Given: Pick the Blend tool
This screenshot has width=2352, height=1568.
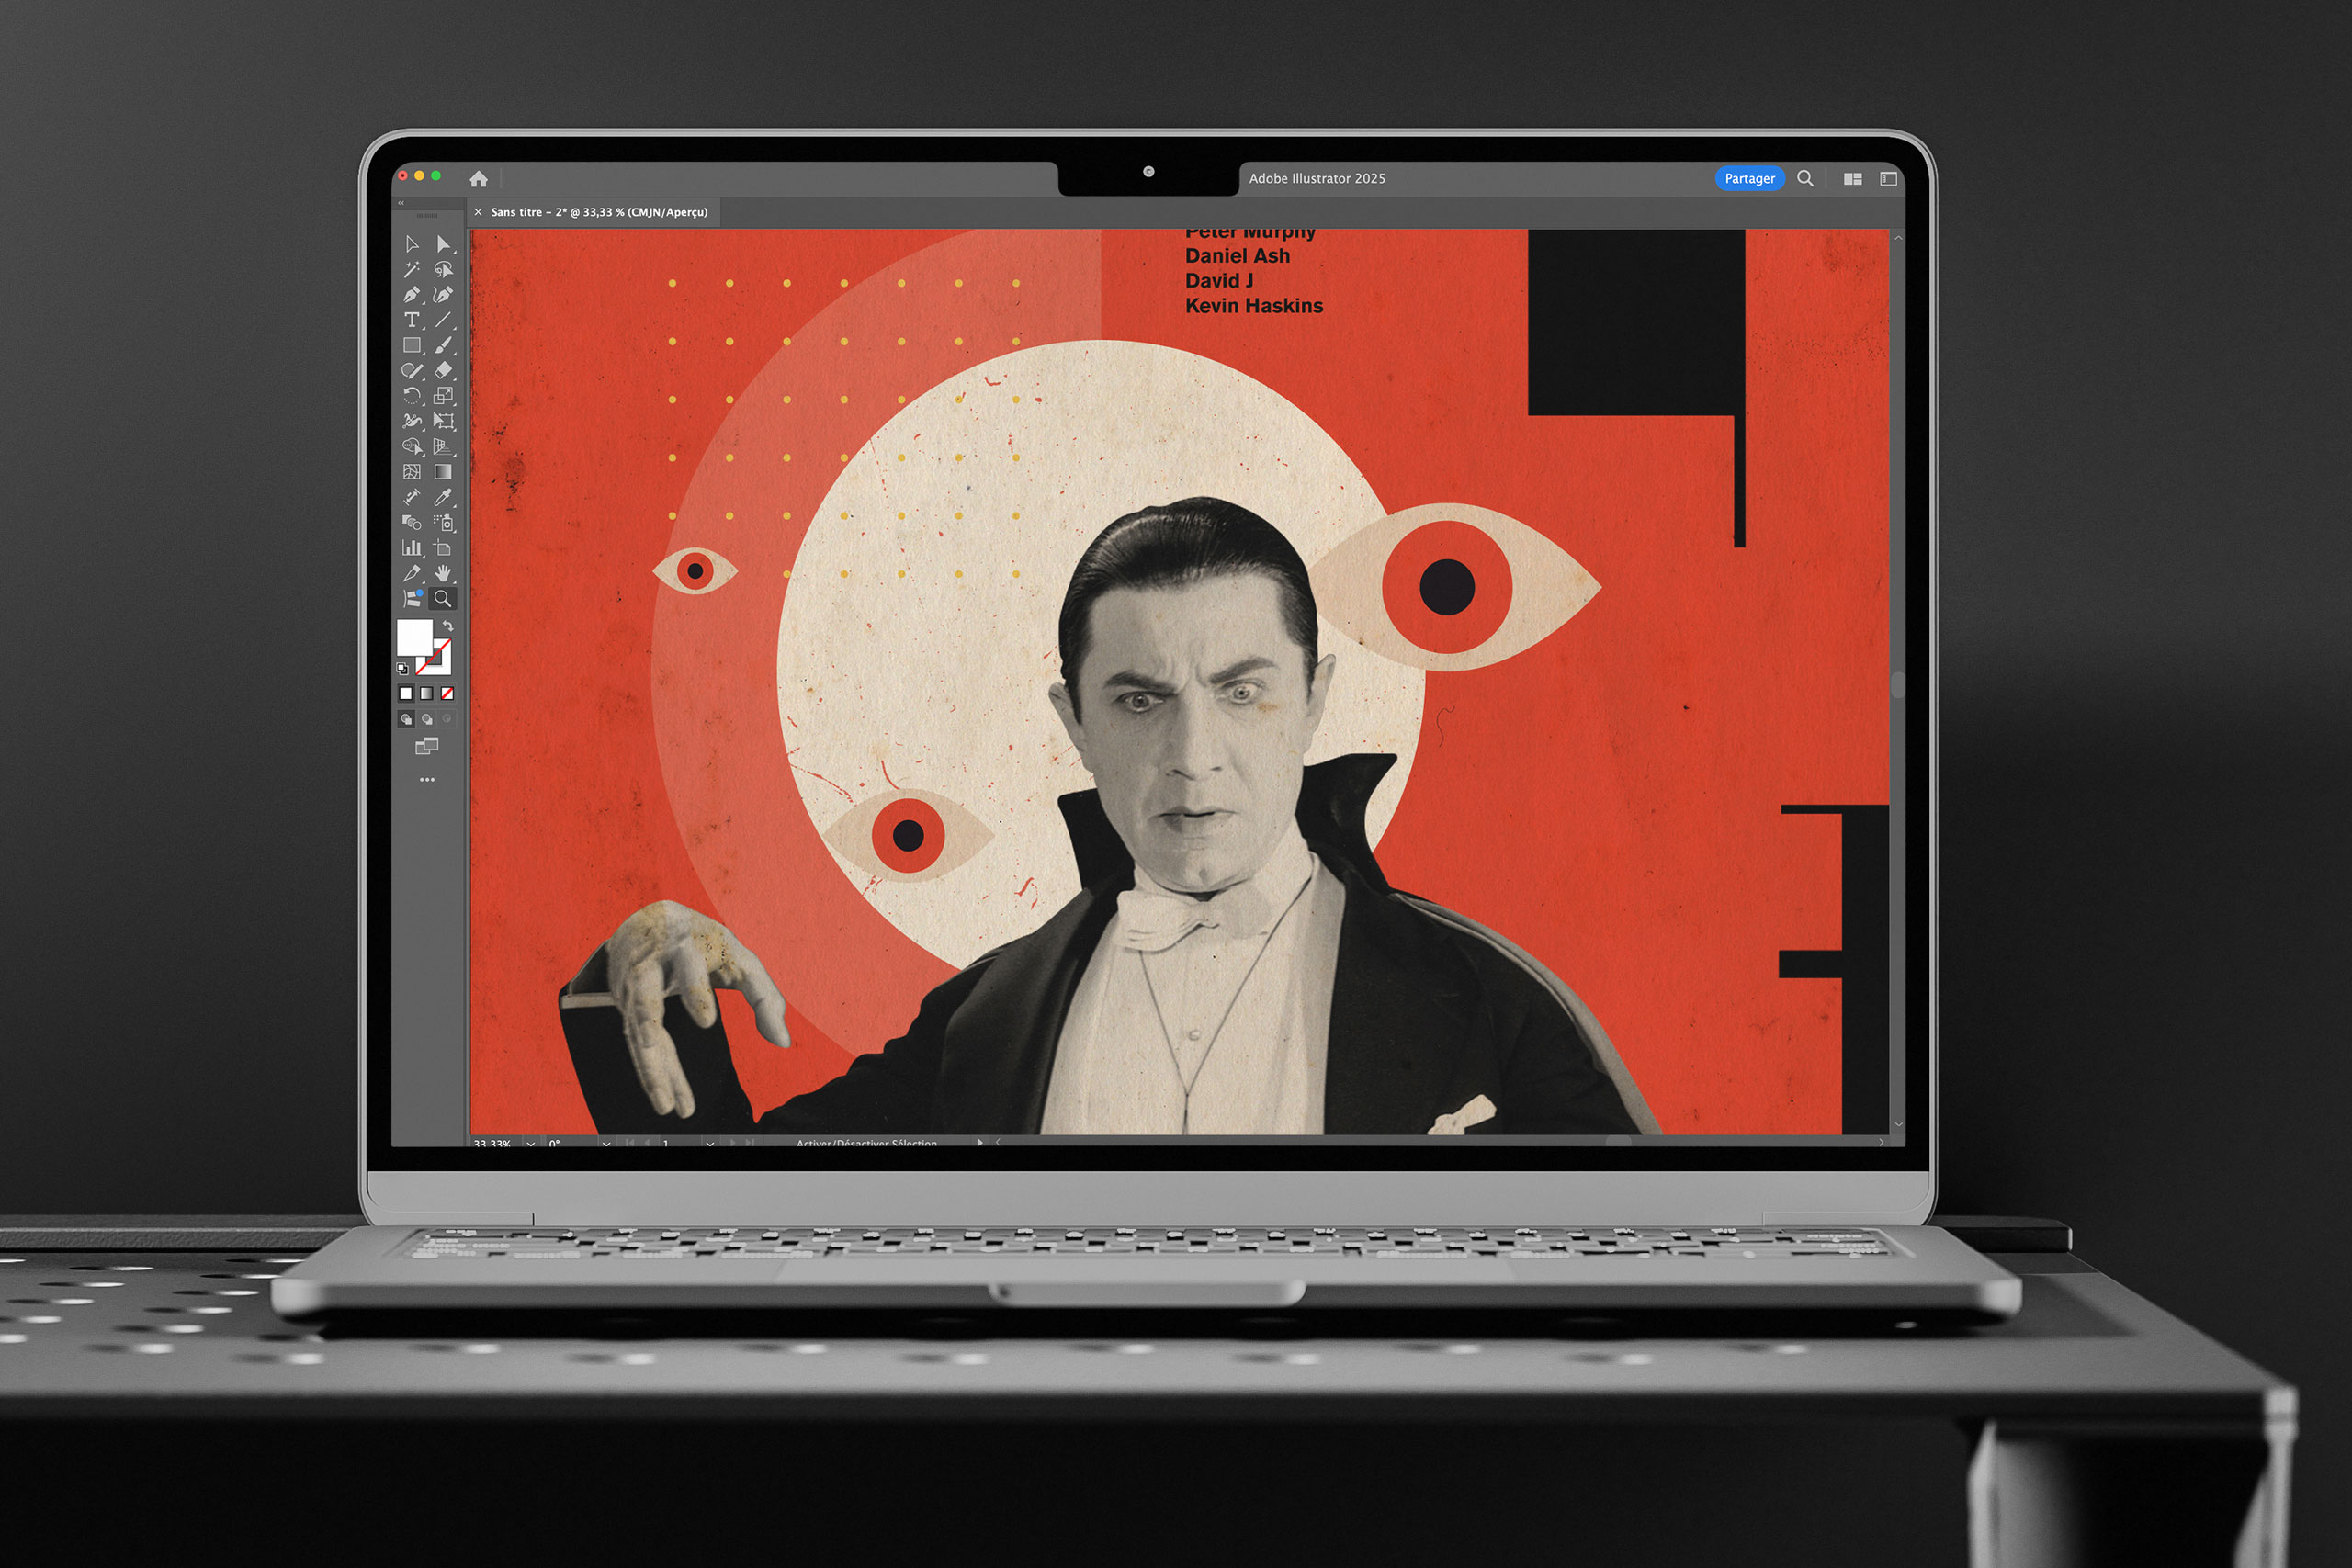Looking at the screenshot, I should tap(411, 523).
